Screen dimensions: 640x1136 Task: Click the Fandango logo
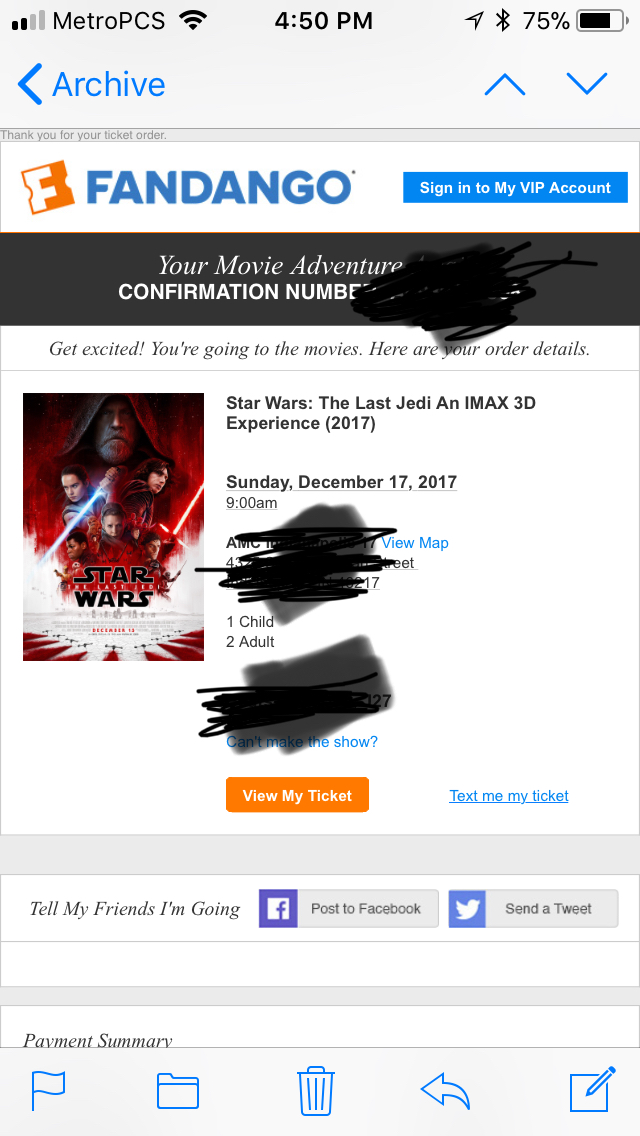coord(187,188)
